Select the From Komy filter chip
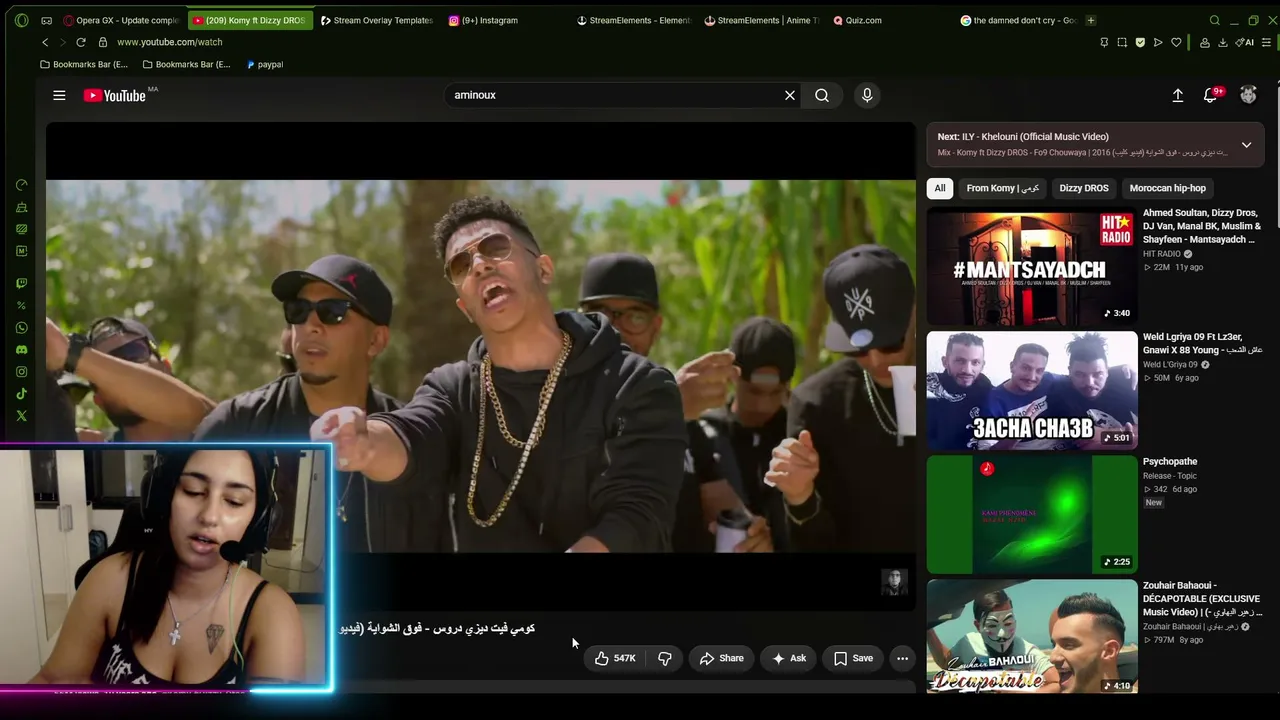The height and width of the screenshot is (720, 1280). [x=1003, y=188]
